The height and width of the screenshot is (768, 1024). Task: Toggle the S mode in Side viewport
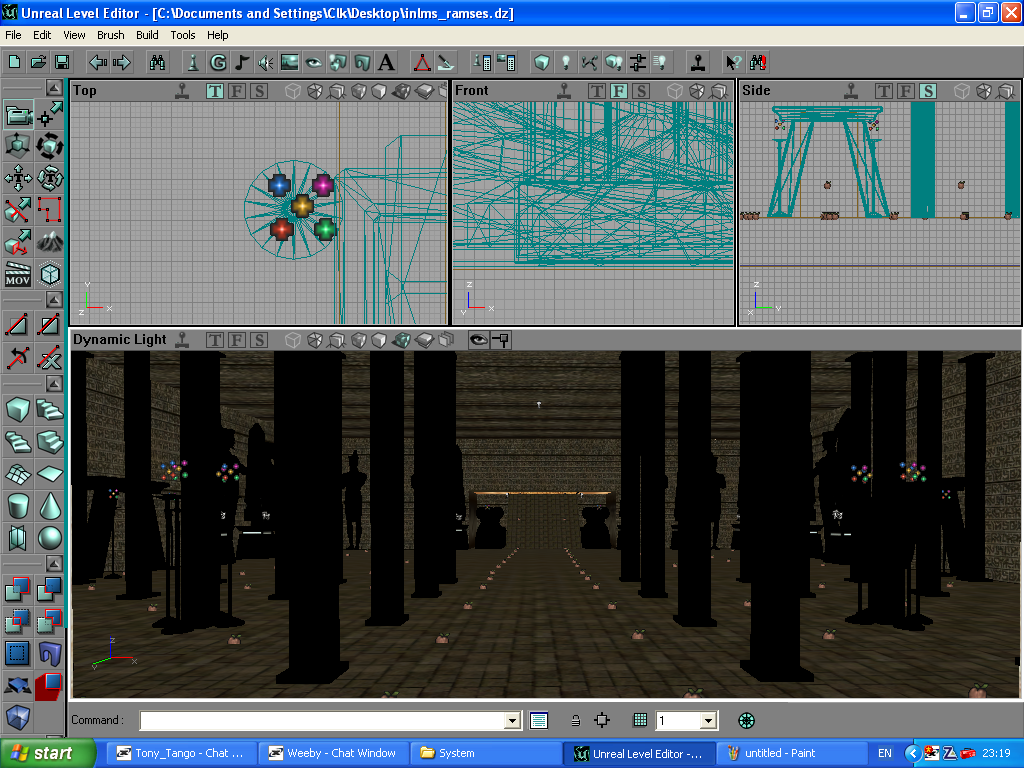click(x=928, y=91)
